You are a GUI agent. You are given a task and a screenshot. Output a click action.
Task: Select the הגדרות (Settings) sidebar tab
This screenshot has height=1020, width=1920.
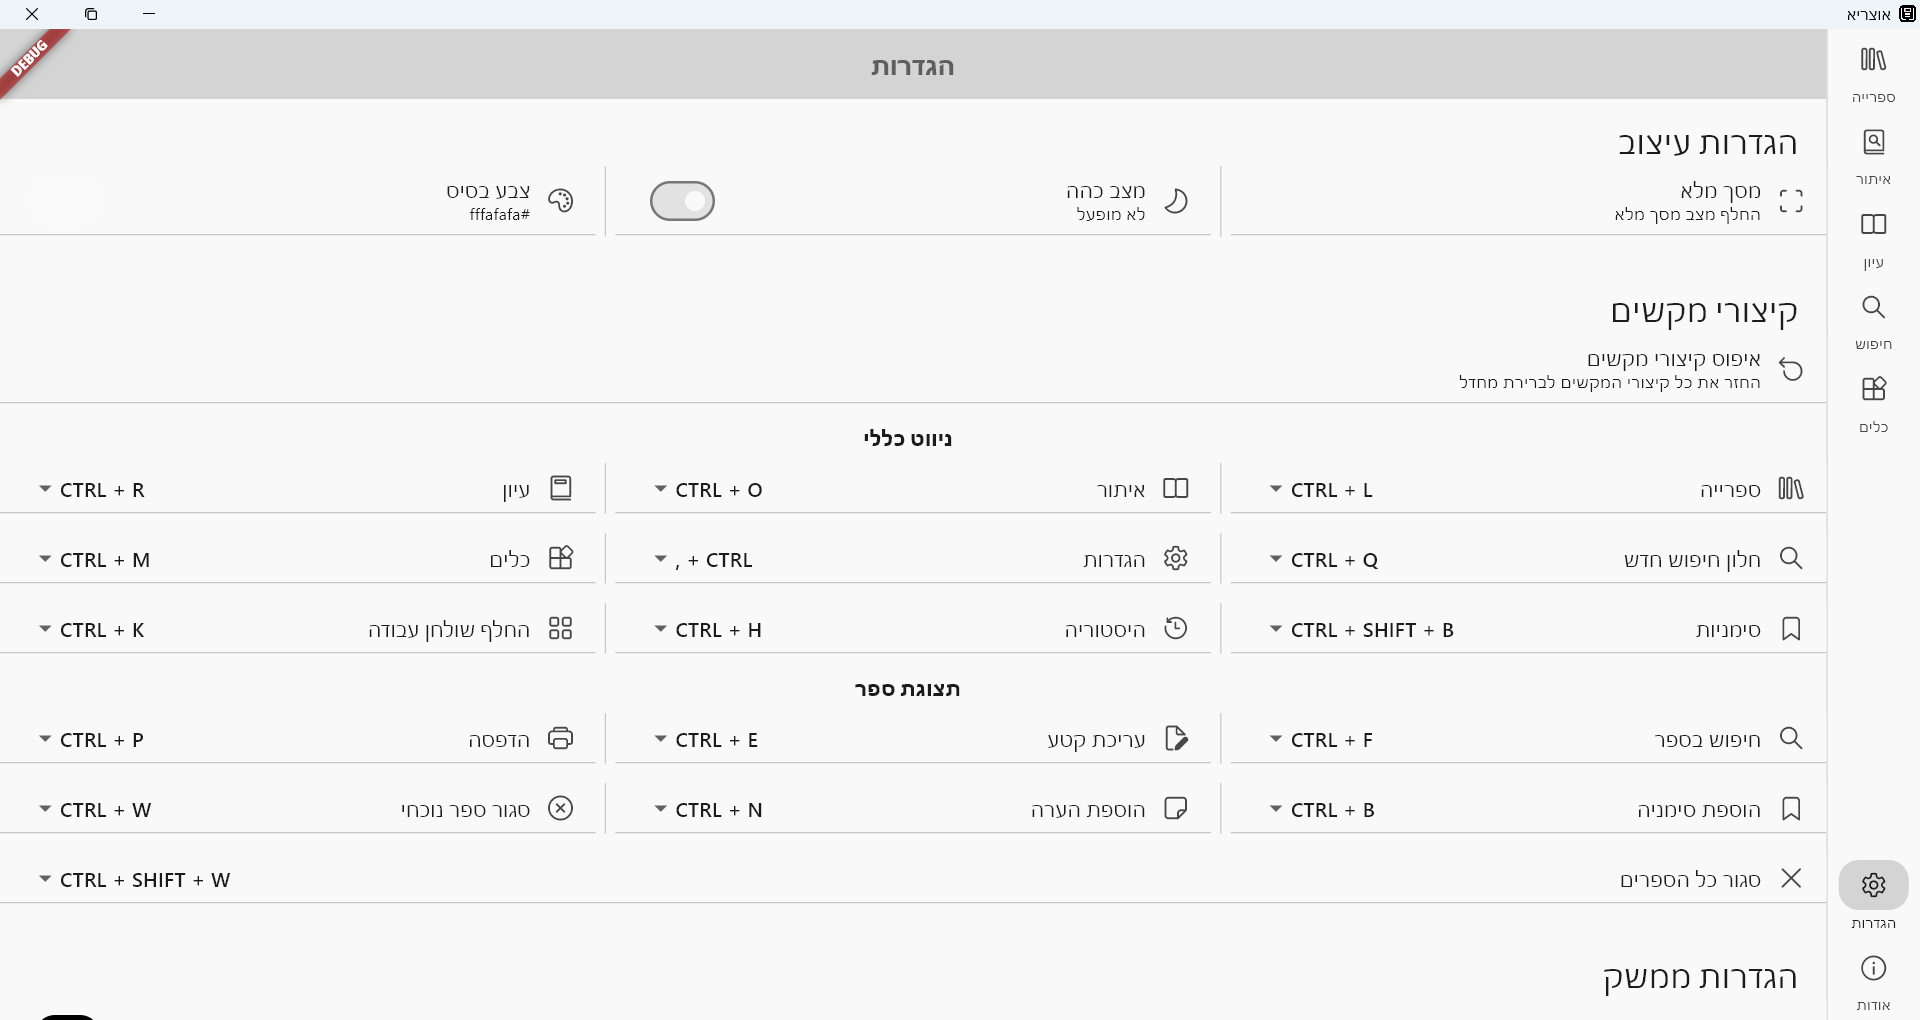point(1873,886)
